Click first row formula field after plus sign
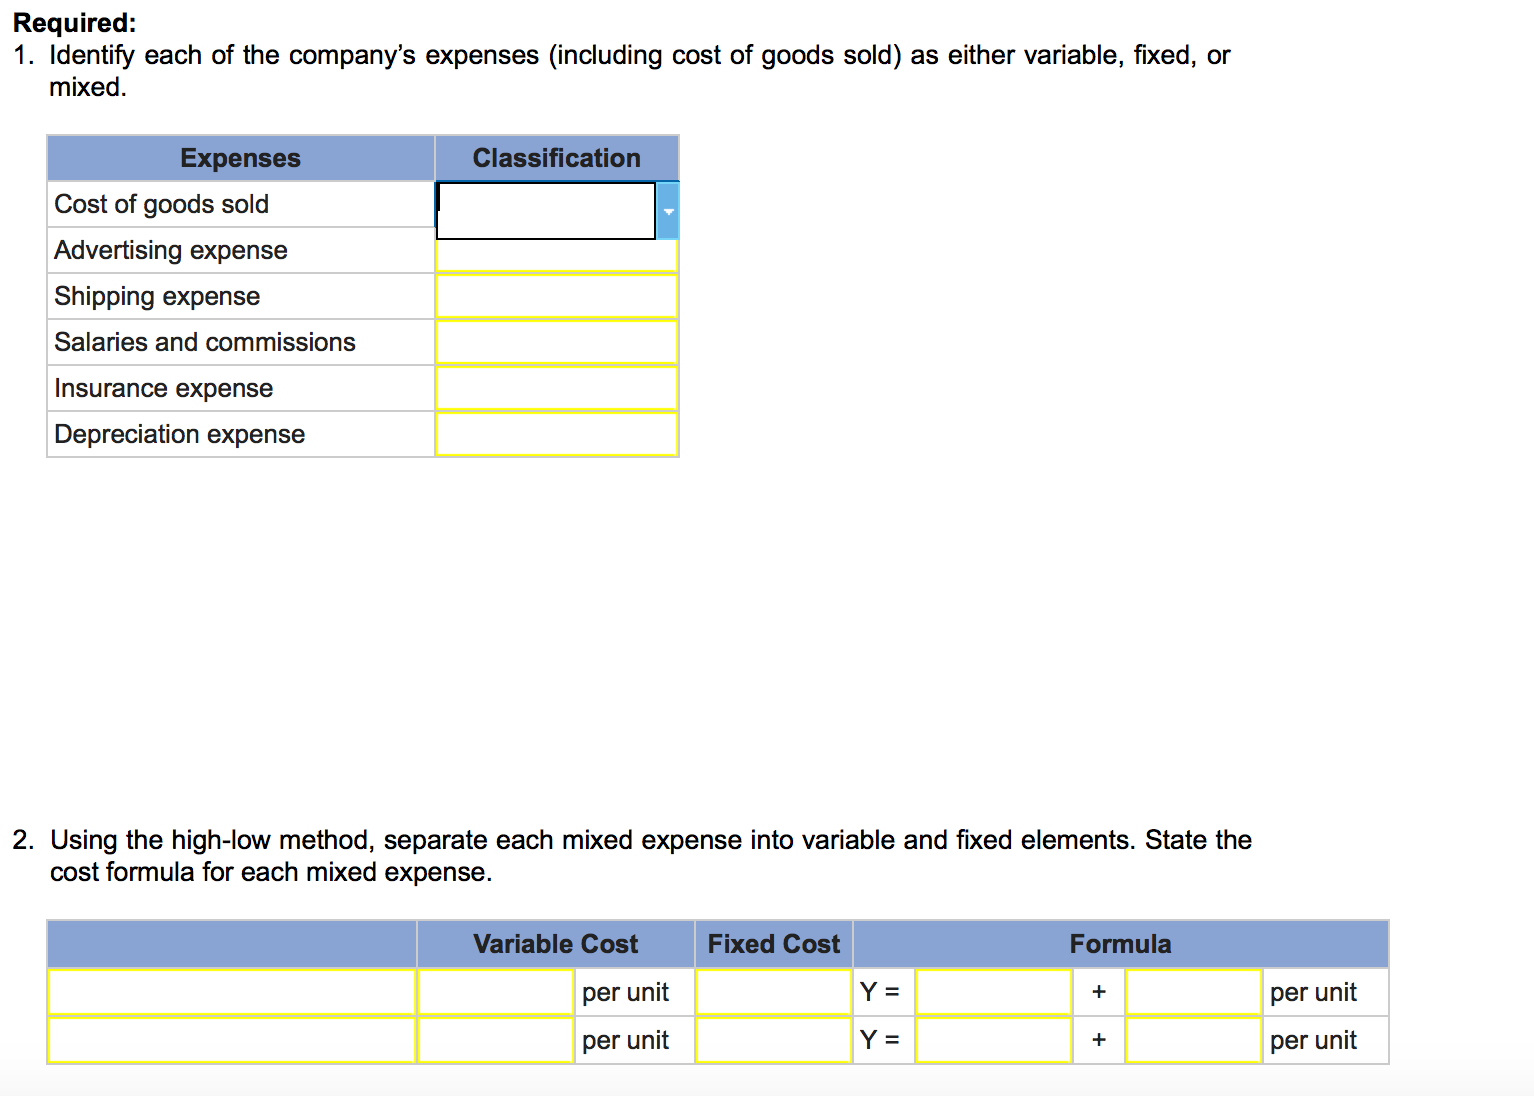The width and height of the screenshot is (1534, 1096). click(x=1194, y=992)
